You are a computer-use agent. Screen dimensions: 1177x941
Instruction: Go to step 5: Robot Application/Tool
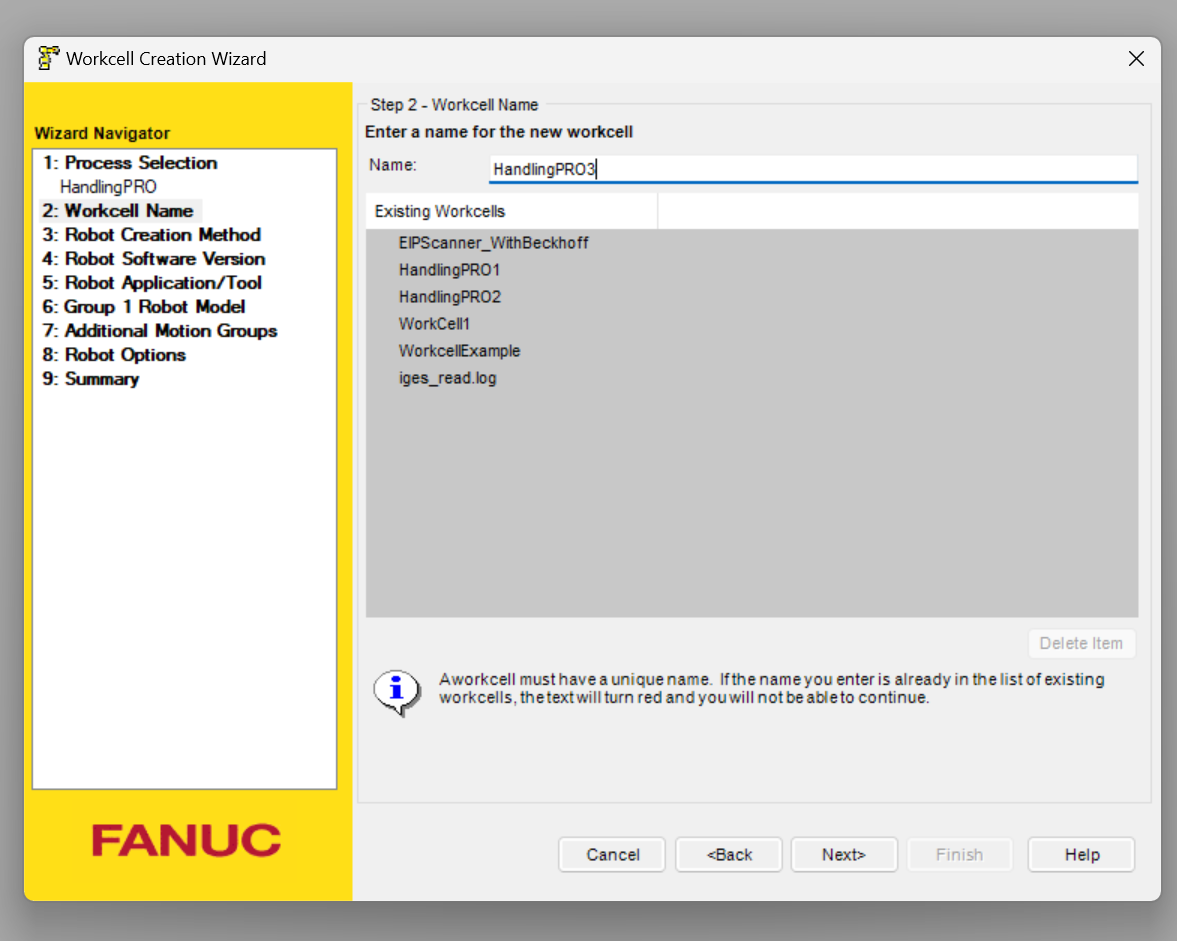tap(152, 283)
